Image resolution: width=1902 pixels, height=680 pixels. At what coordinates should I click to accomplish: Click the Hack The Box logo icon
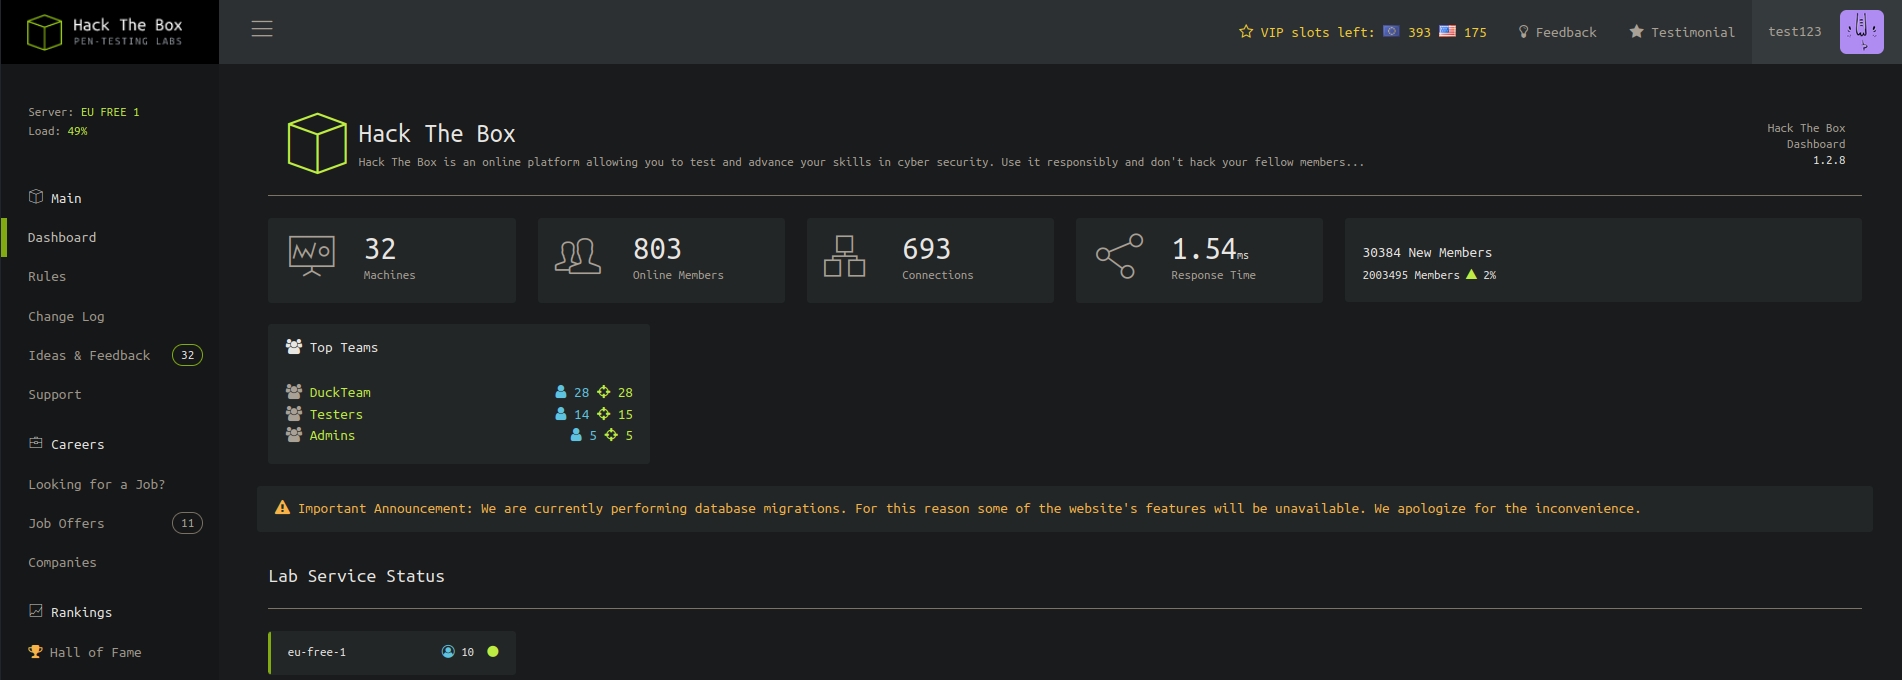pos(44,32)
